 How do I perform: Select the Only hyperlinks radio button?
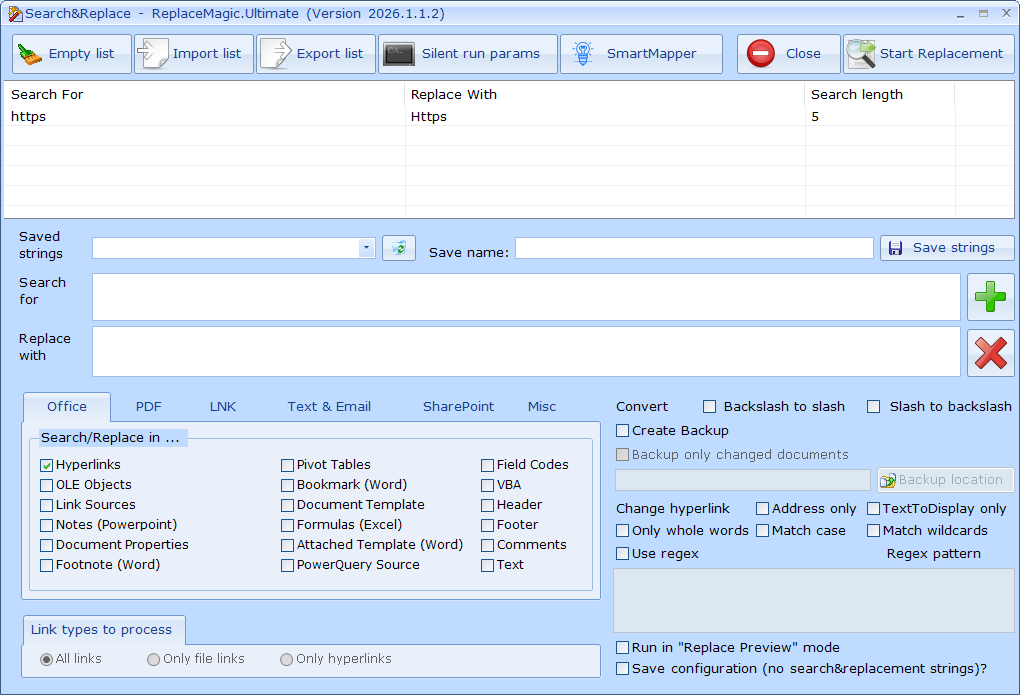(x=286, y=659)
